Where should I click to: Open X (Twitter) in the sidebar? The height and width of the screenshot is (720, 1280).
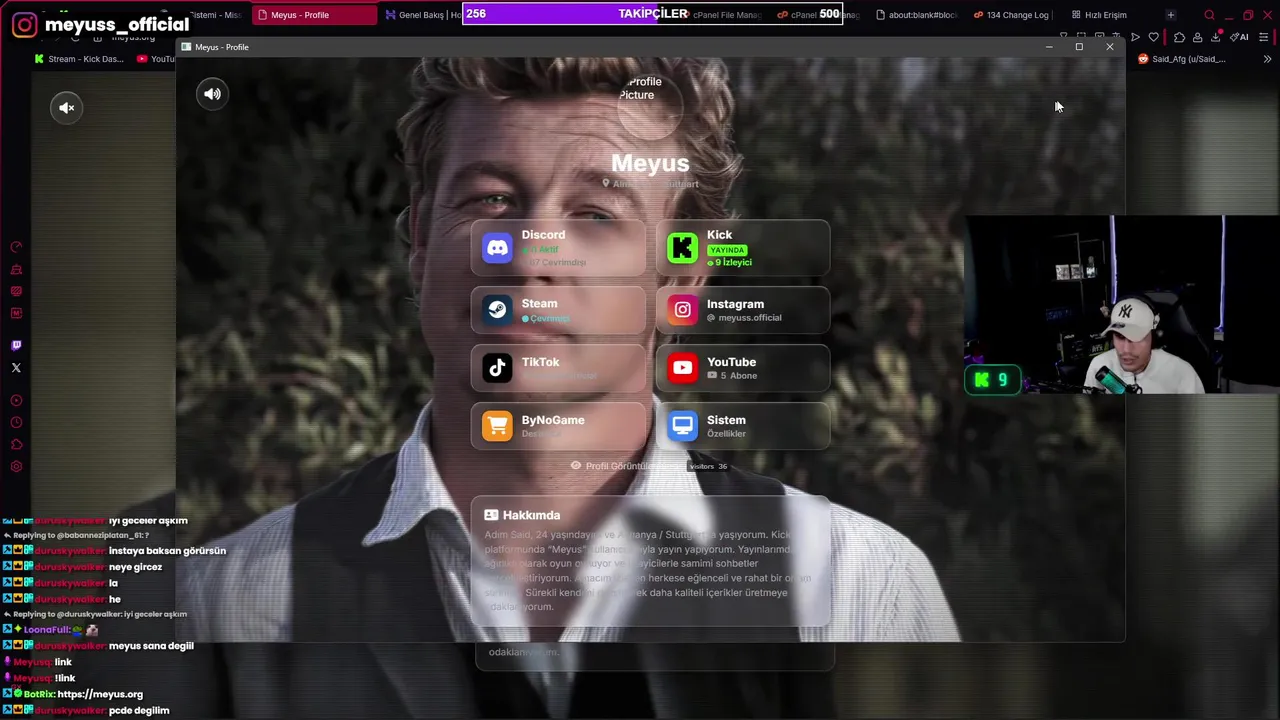[x=16, y=368]
